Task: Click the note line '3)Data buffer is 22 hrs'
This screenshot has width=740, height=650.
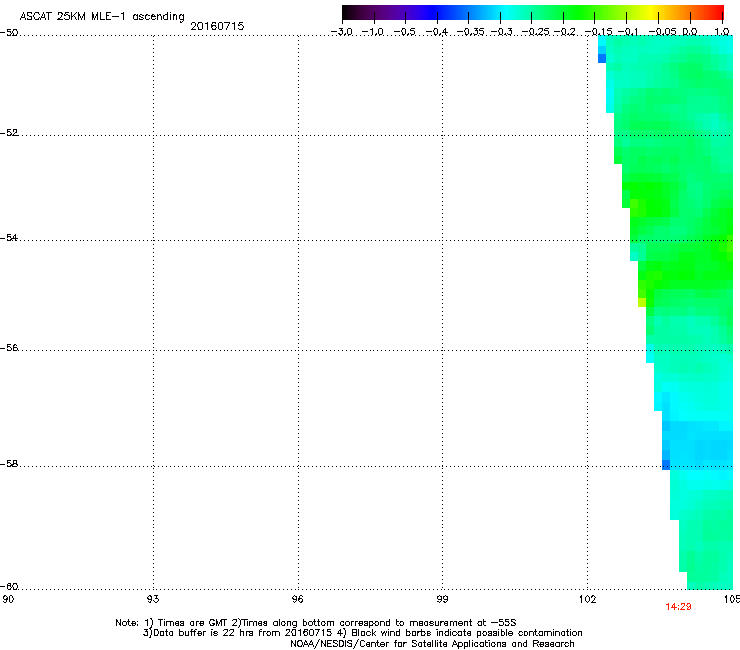Action: (x=362, y=633)
